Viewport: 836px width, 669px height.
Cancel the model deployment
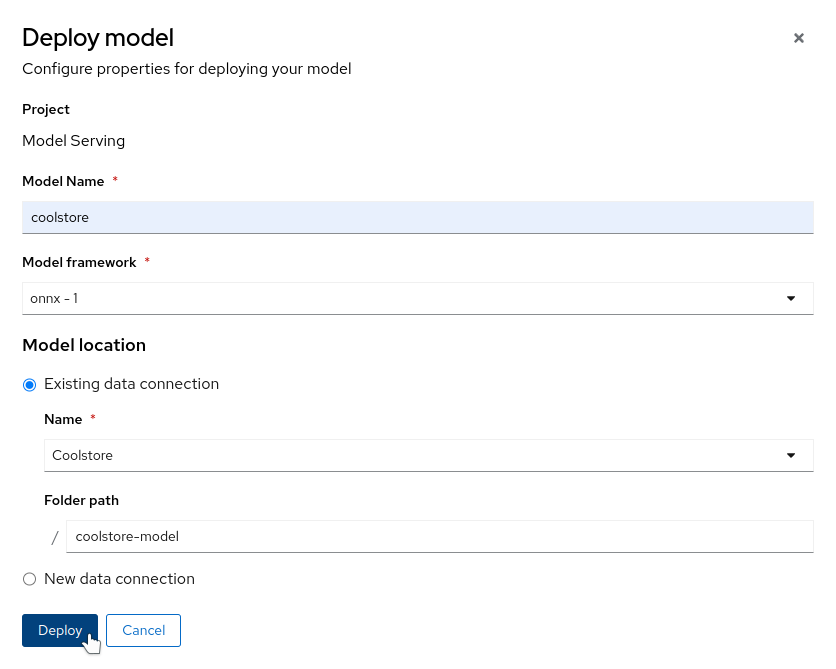pyautogui.click(x=143, y=630)
